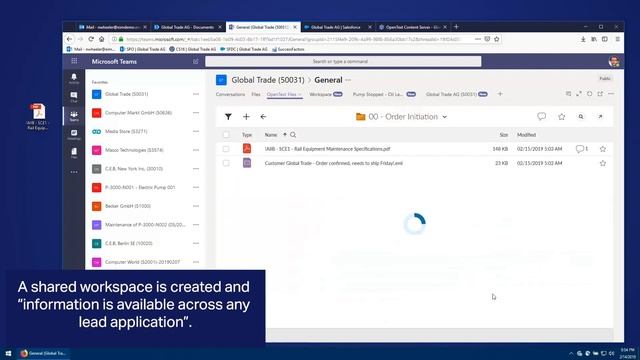Viewport: 640px width, 360px height.
Task: Click the tab conversation icon
Action: click(568, 94)
